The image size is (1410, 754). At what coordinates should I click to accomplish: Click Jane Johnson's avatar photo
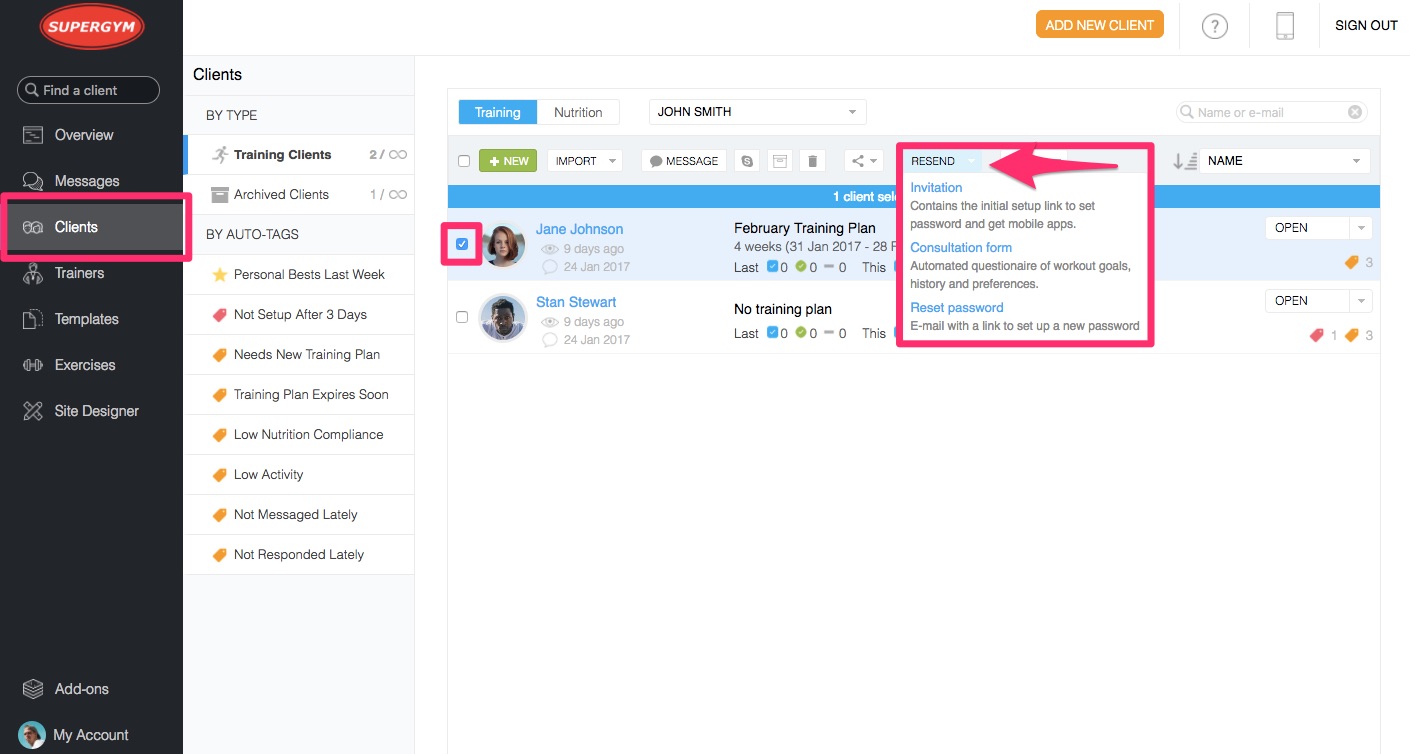pyautogui.click(x=503, y=245)
